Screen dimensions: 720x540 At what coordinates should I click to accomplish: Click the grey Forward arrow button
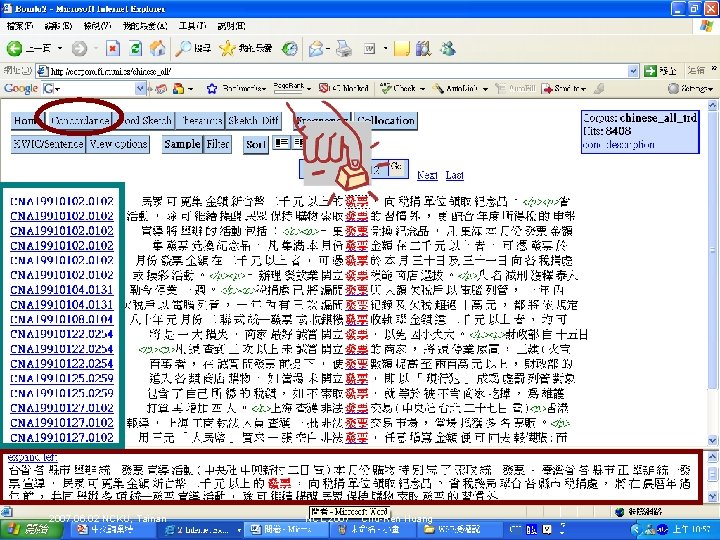(x=79, y=48)
